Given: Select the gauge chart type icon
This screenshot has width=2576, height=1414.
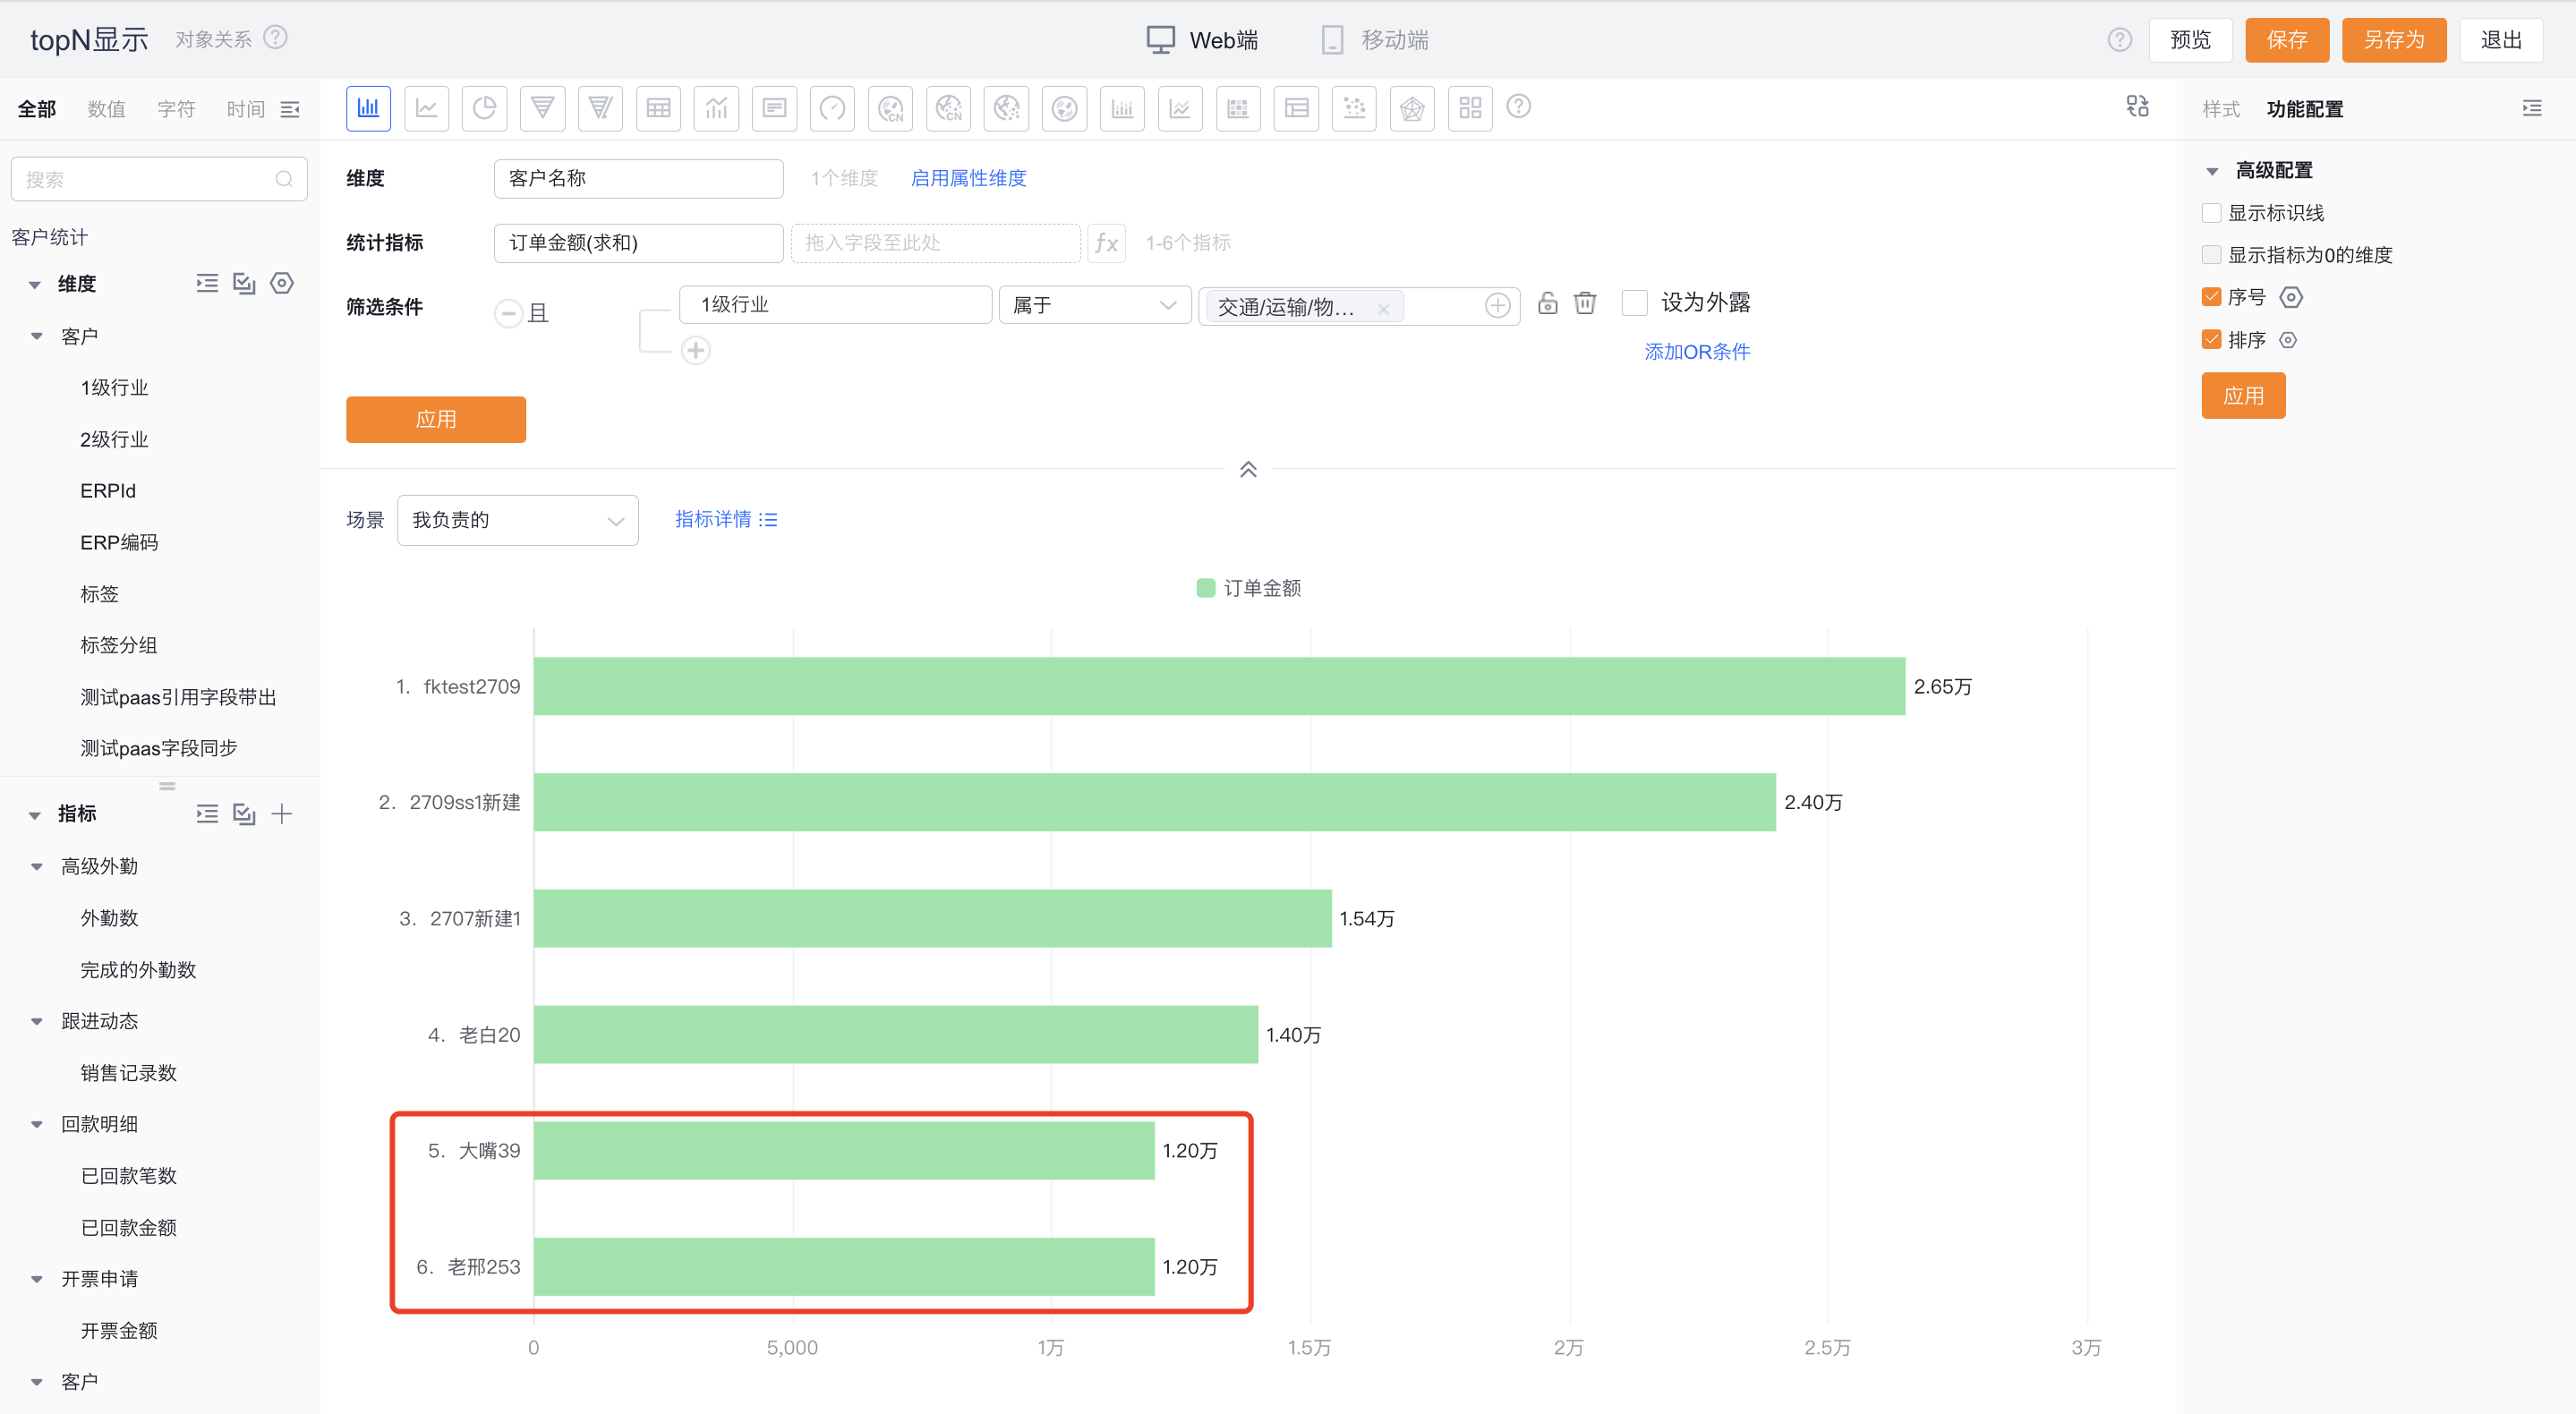Looking at the screenshot, I should (832, 108).
